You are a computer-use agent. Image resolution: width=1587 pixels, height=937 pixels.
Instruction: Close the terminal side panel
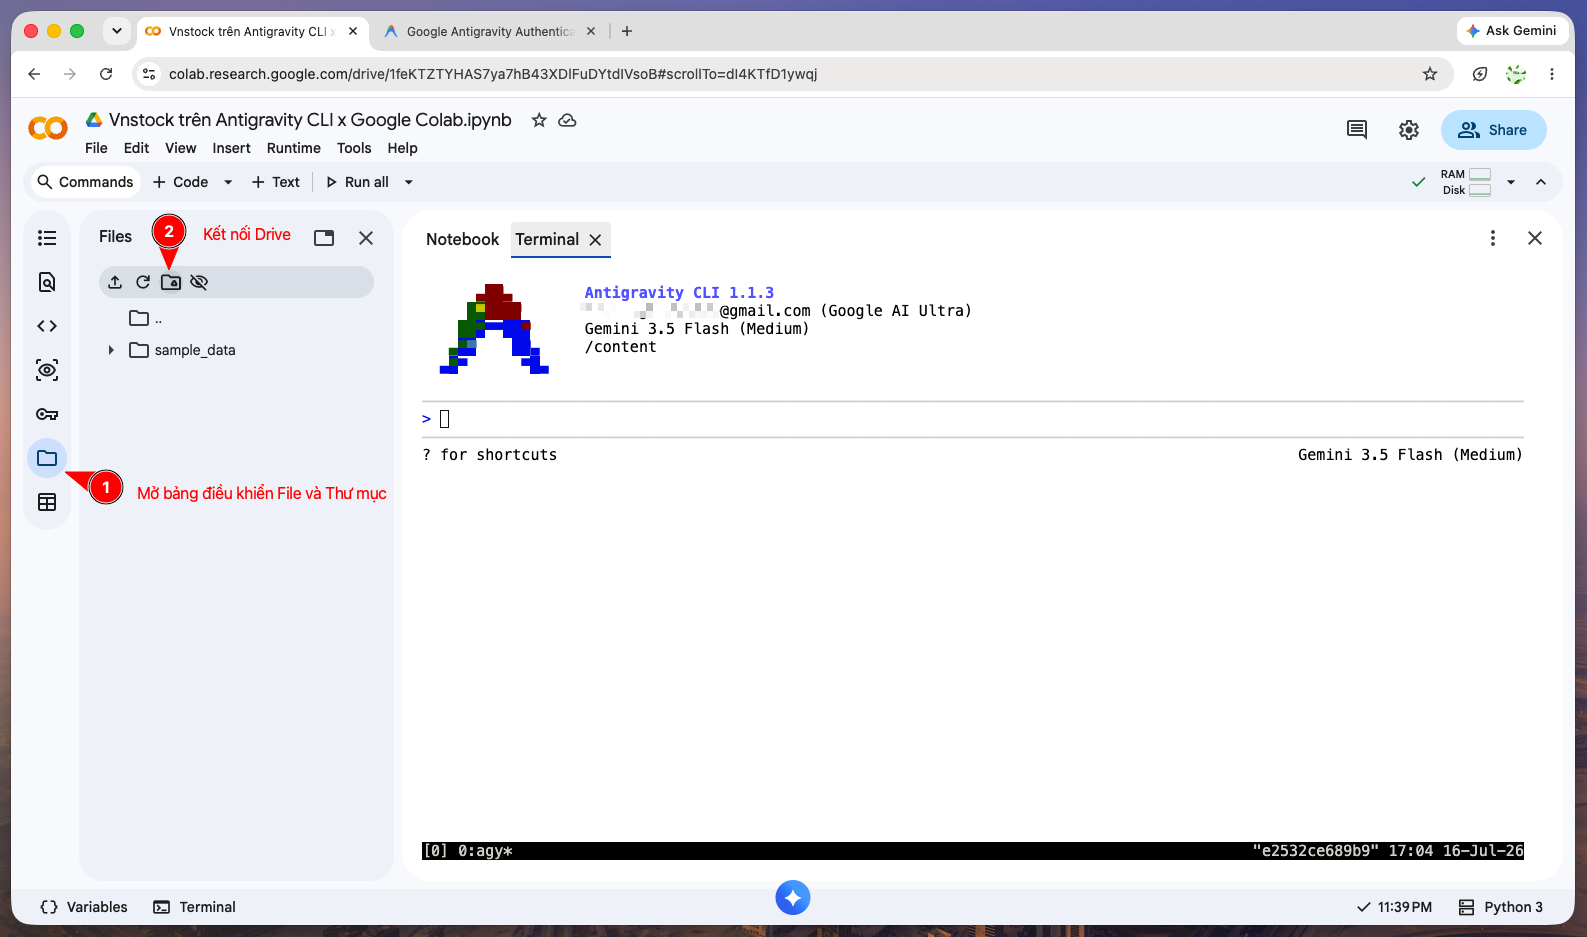(x=1535, y=238)
